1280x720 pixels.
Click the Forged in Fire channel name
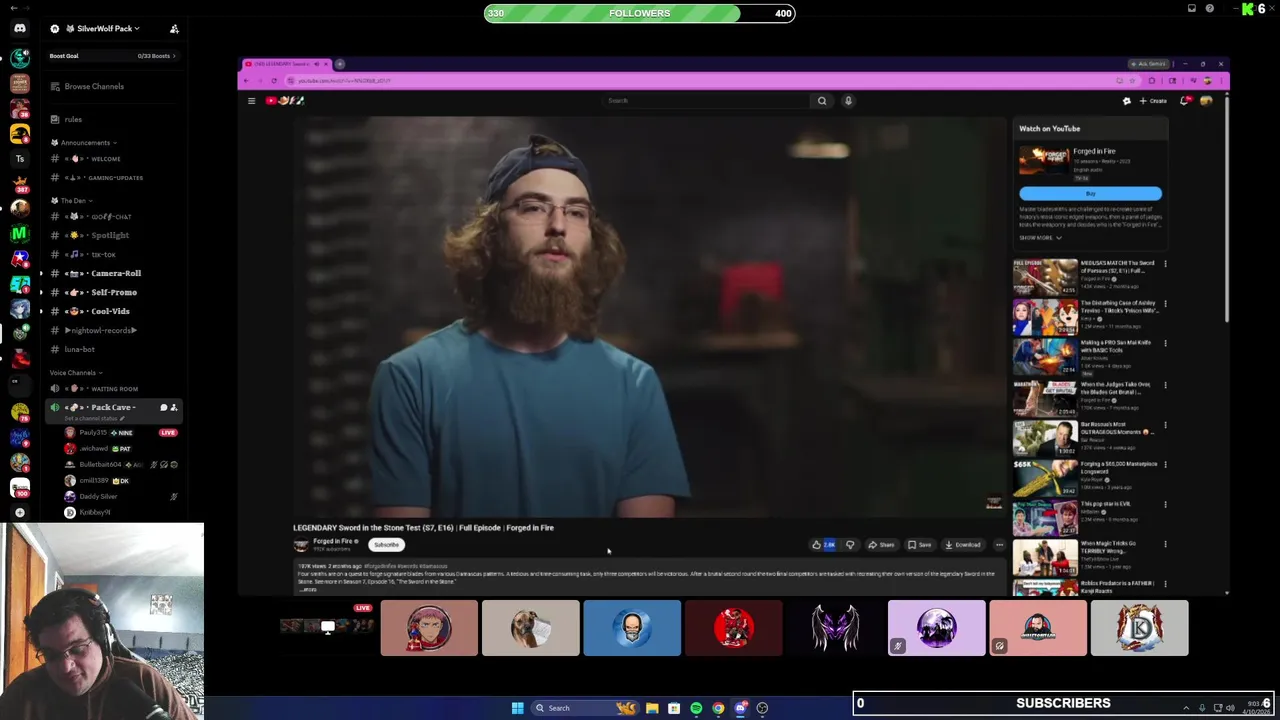[x=333, y=541]
